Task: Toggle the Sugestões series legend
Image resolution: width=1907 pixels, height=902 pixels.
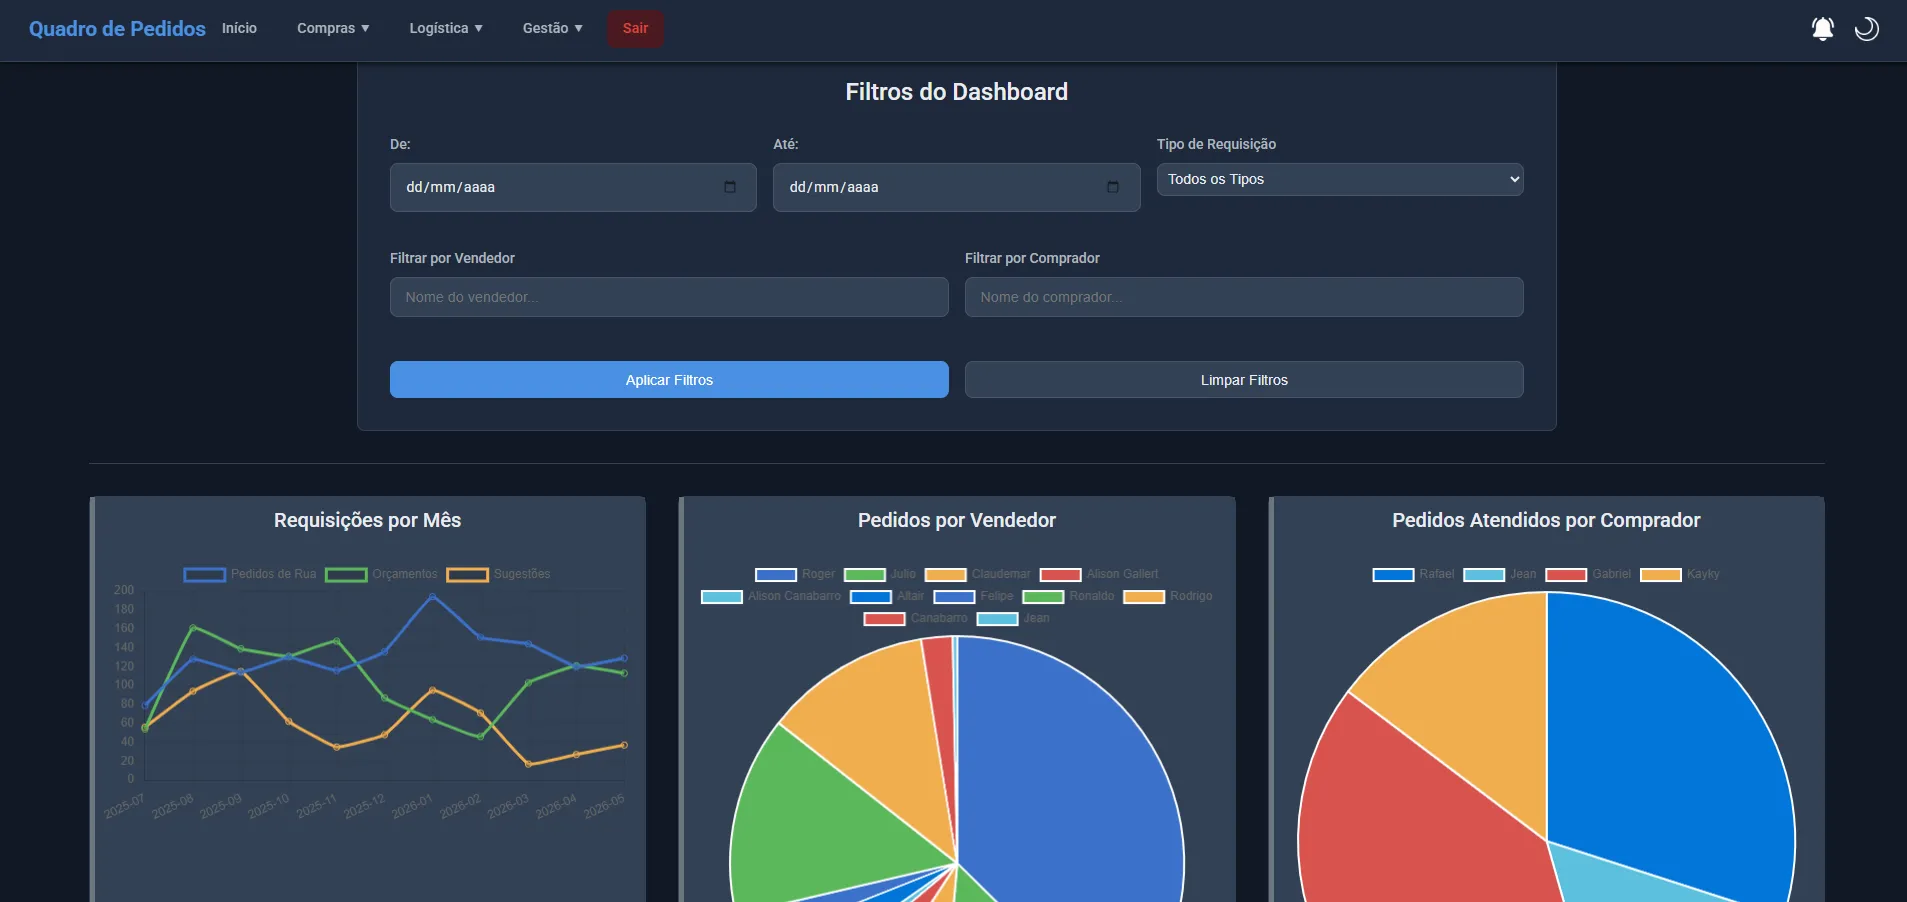Action: (499, 574)
